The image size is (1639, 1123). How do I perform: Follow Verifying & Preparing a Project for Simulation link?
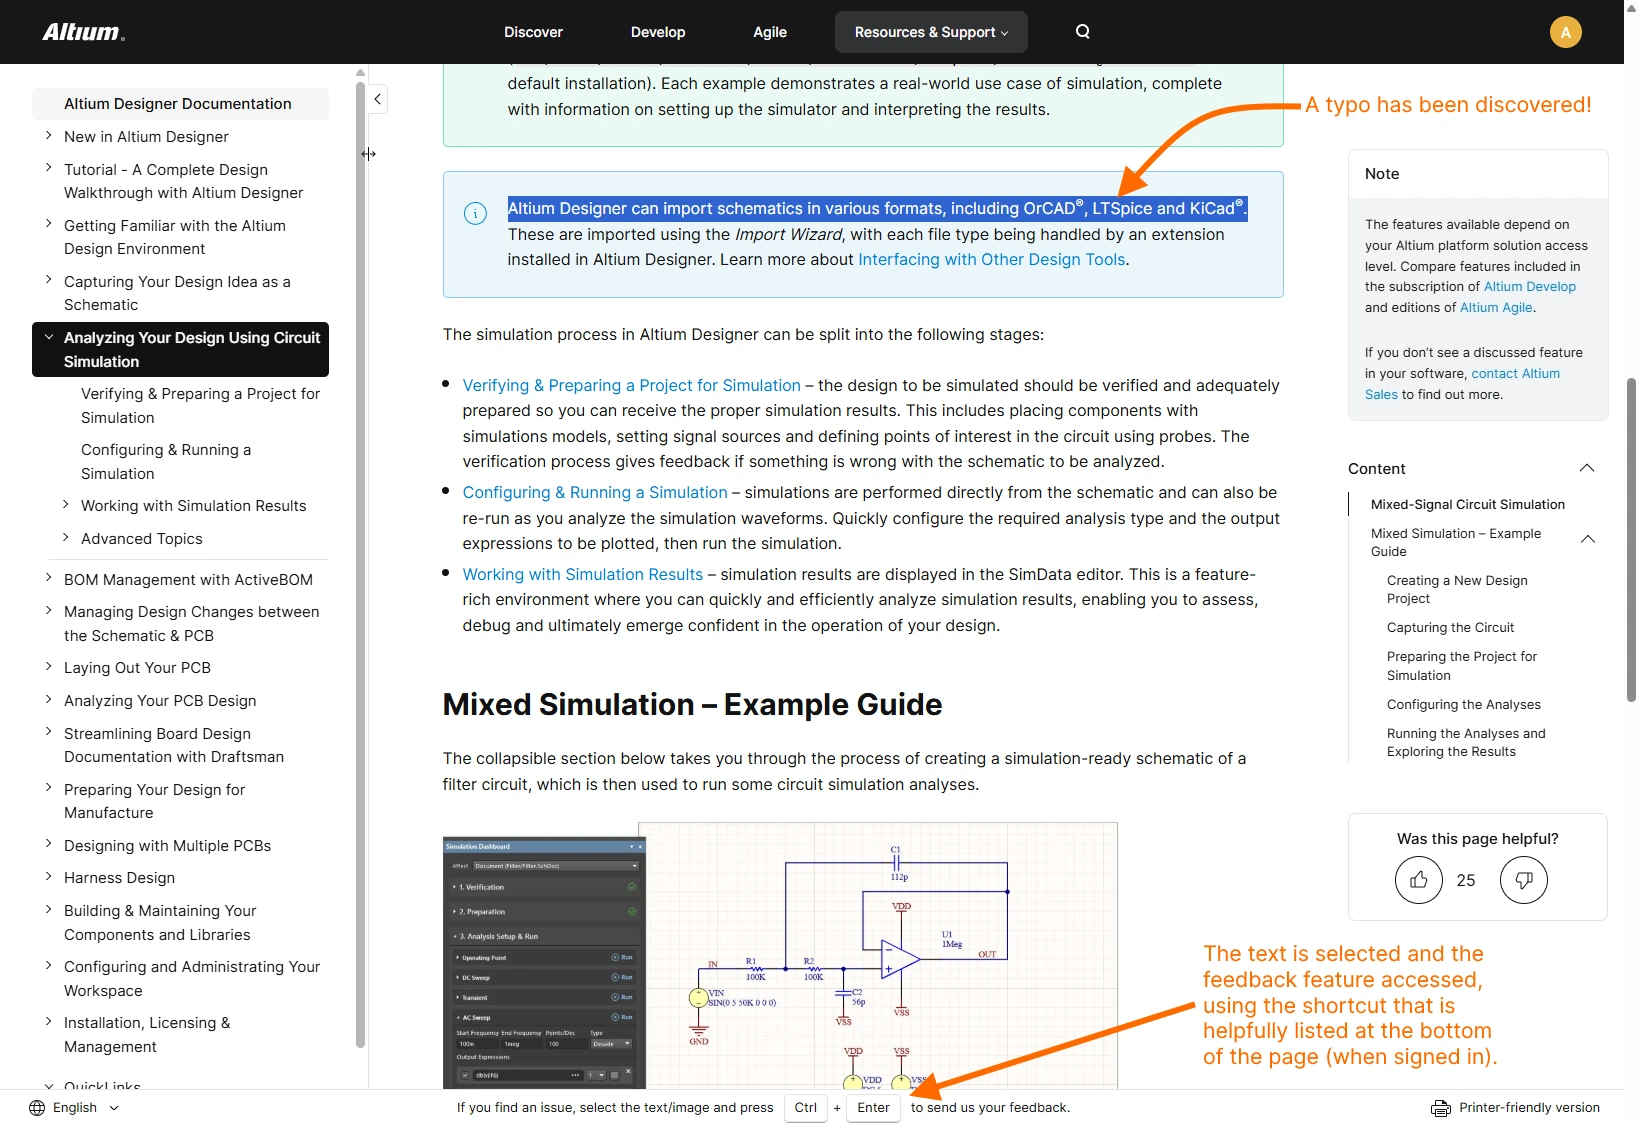631,386
